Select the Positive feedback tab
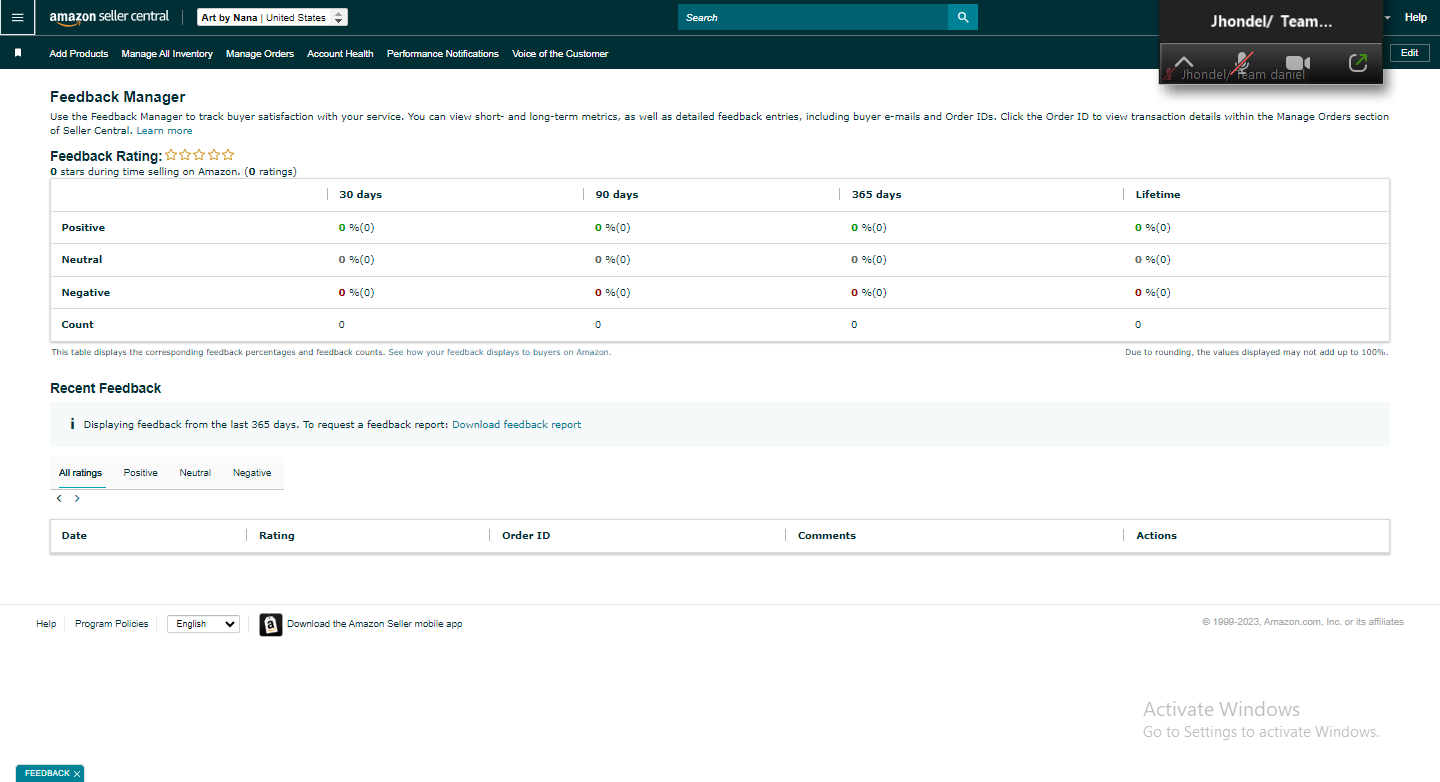This screenshot has height=782, width=1440. 141,473
